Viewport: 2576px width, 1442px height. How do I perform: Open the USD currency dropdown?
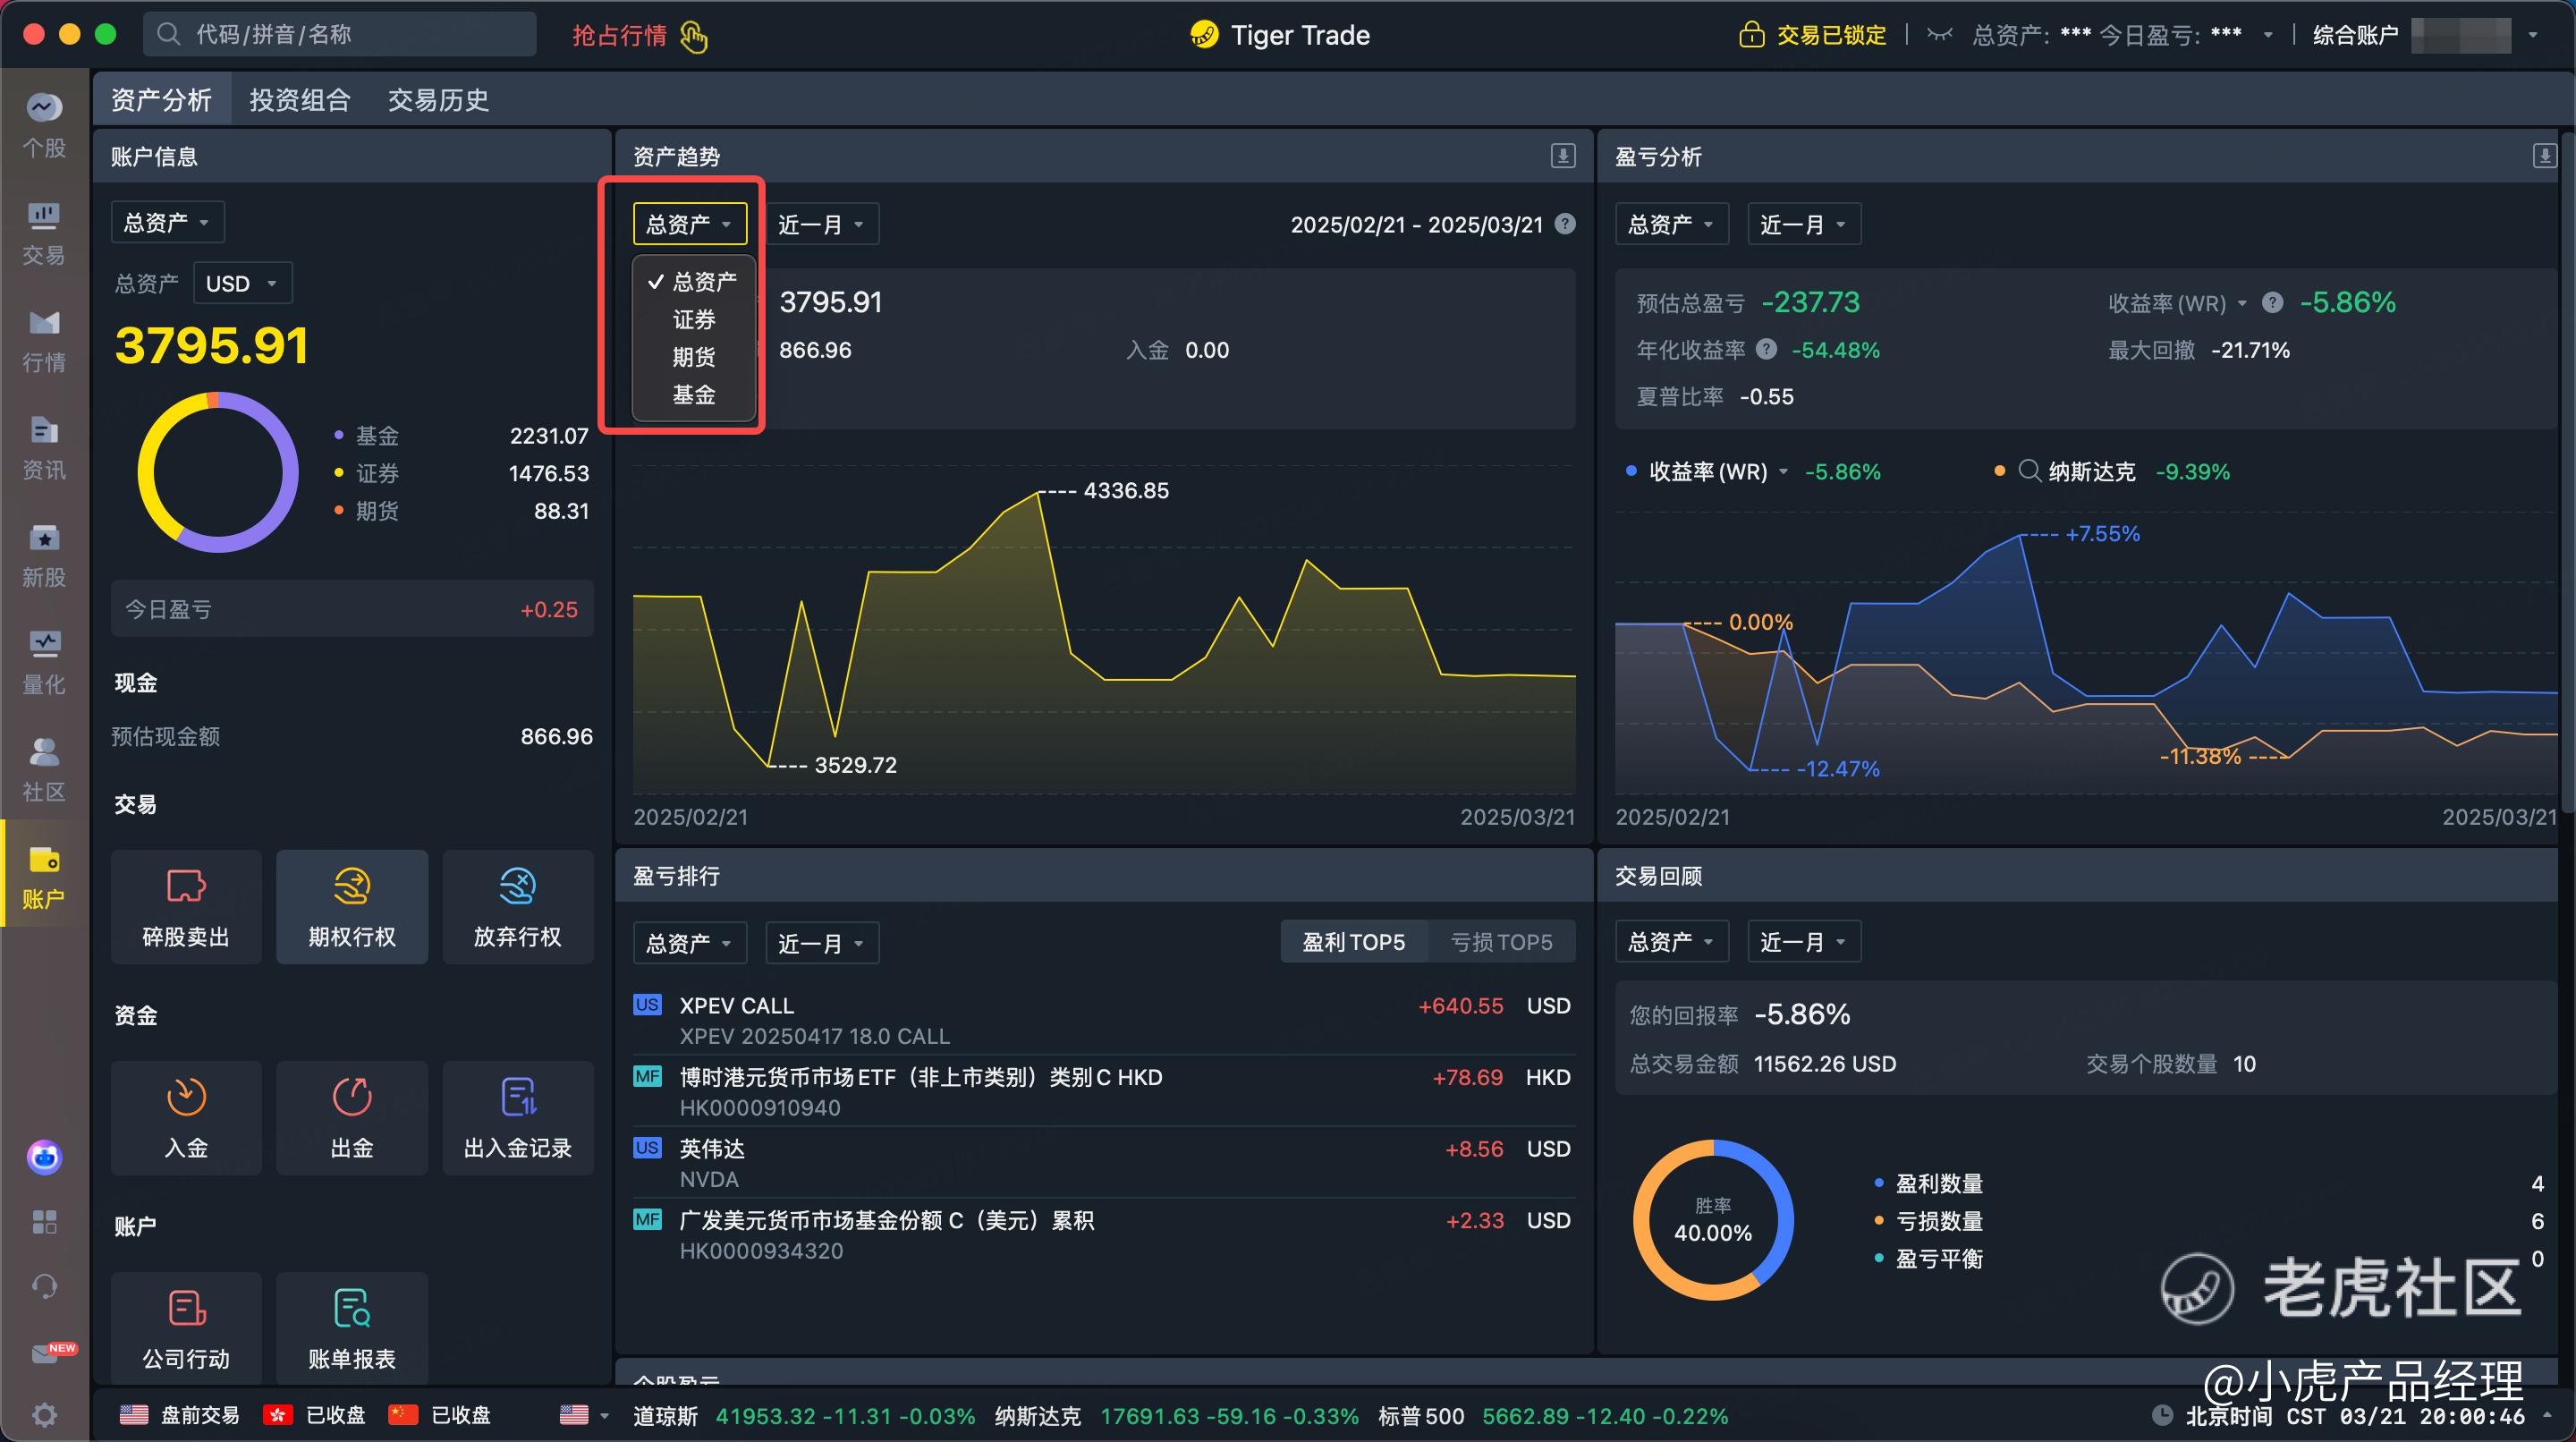242,283
